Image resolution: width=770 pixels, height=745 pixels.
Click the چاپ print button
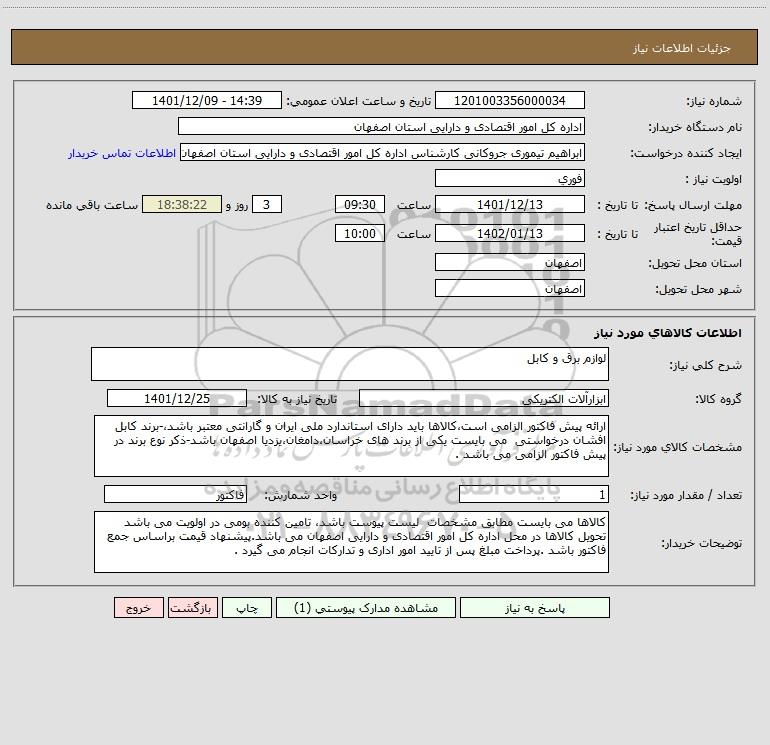[x=247, y=608]
